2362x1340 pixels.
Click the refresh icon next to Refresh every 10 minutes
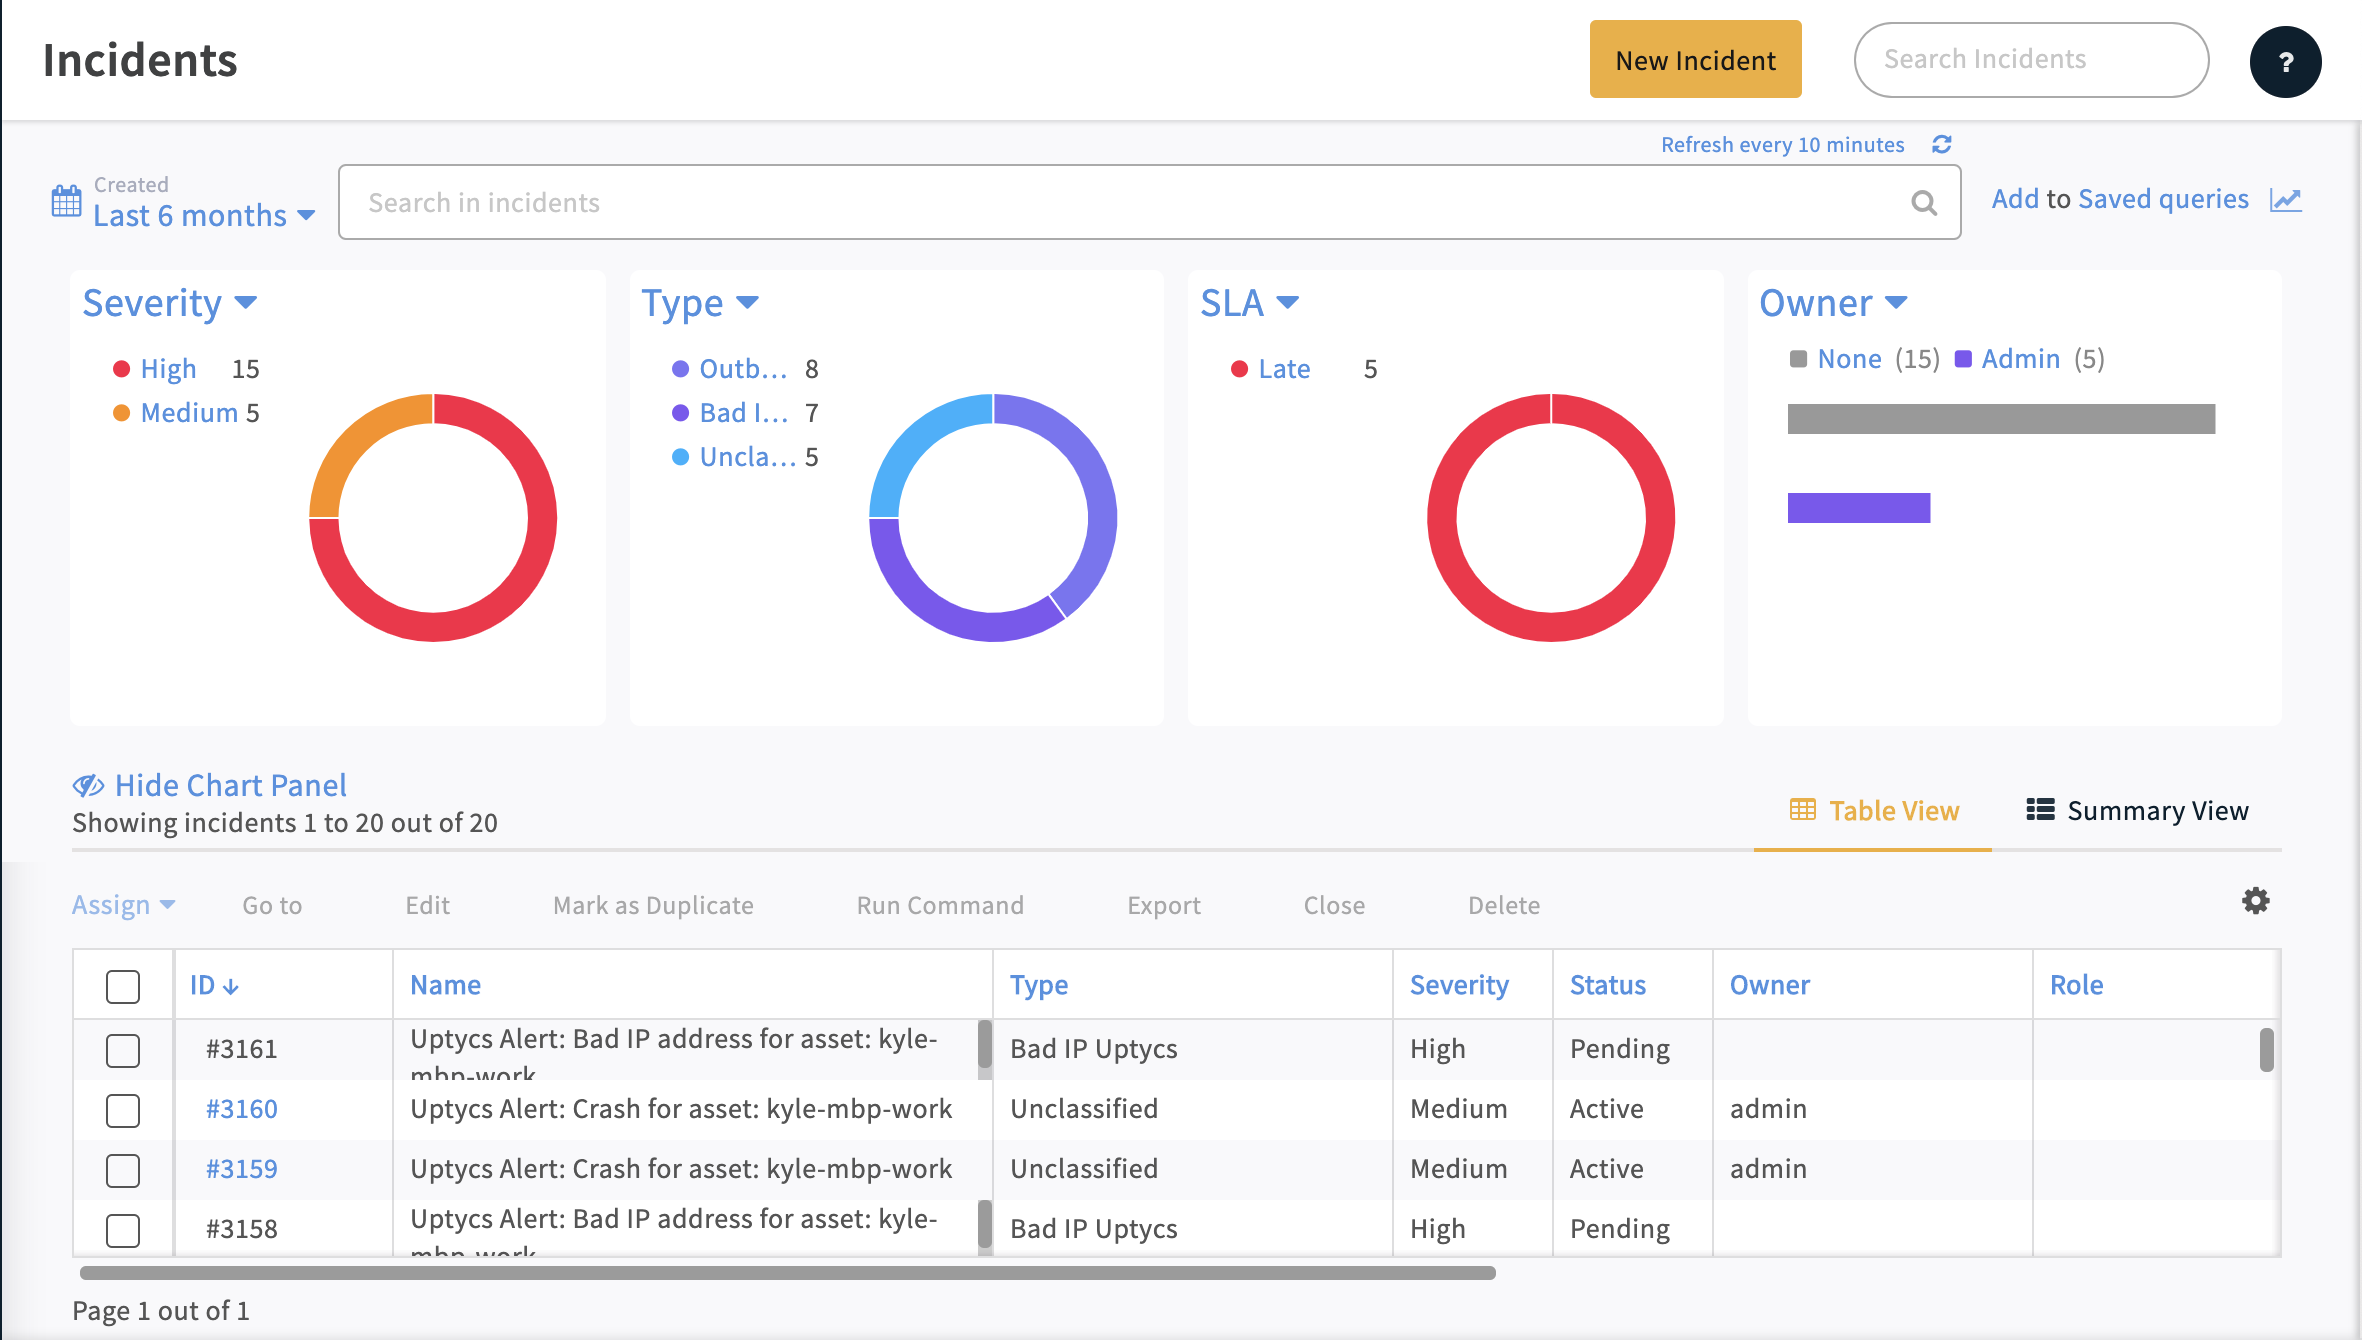(x=1941, y=144)
